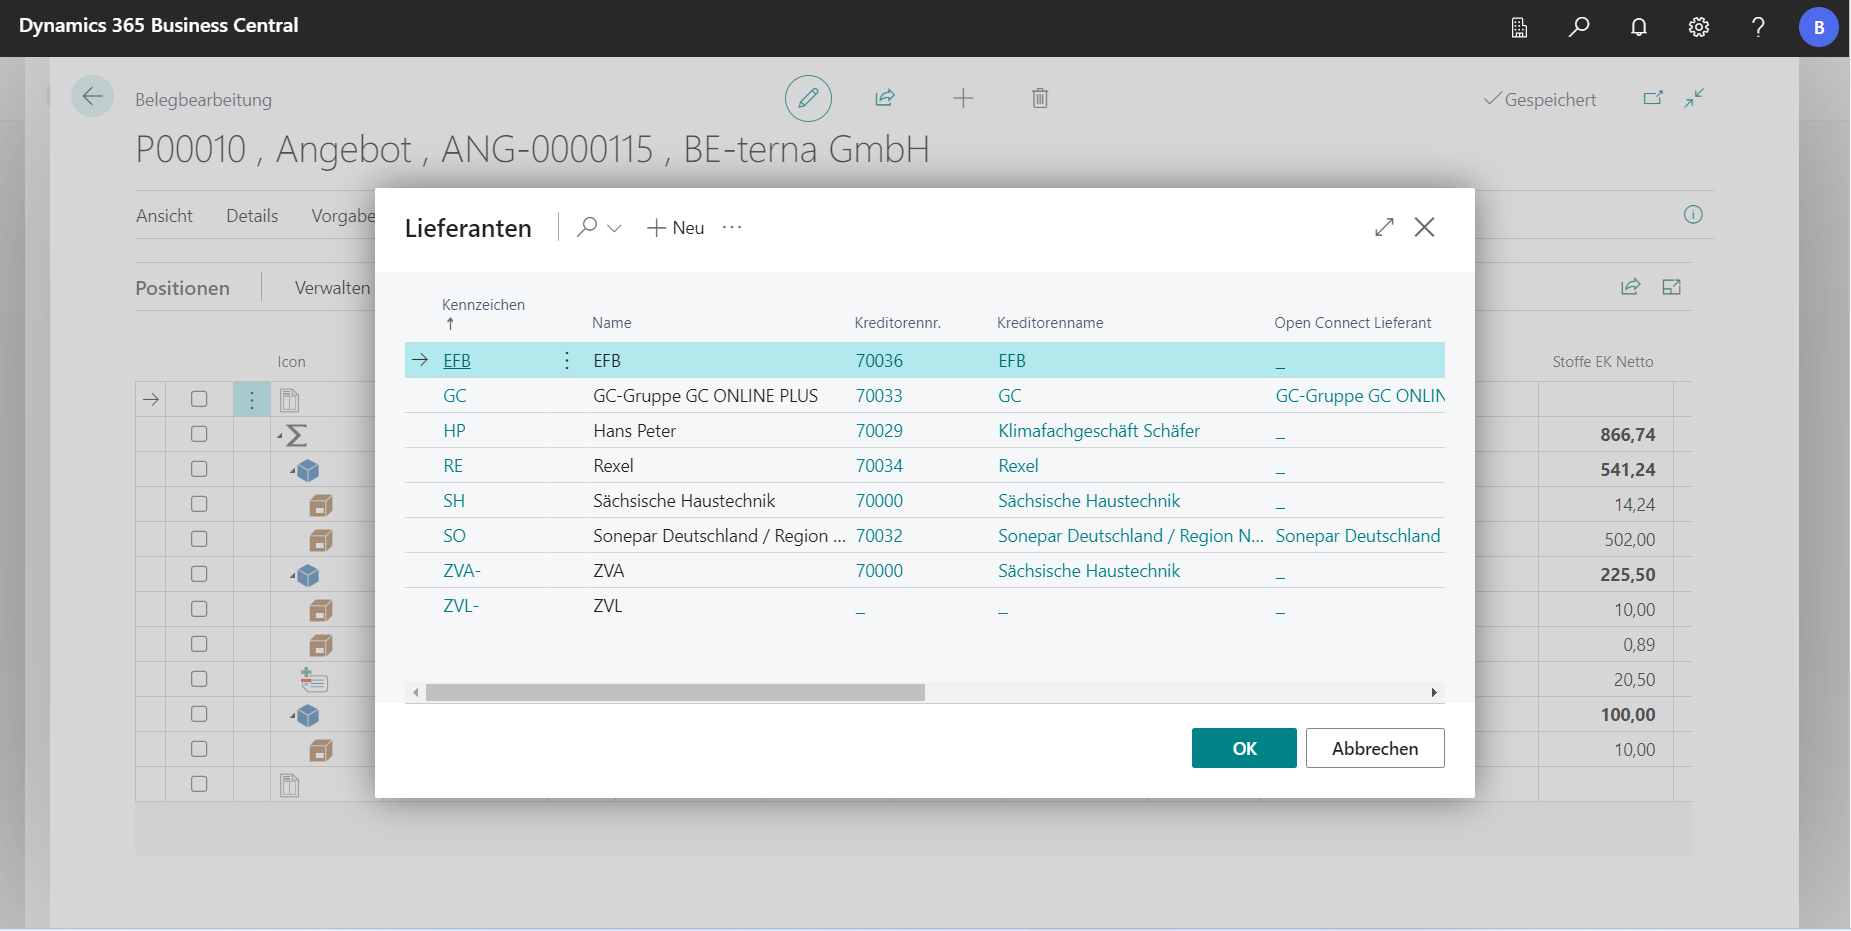Open the notifications bell
The image size is (1851, 931).
click(x=1639, y=27)
